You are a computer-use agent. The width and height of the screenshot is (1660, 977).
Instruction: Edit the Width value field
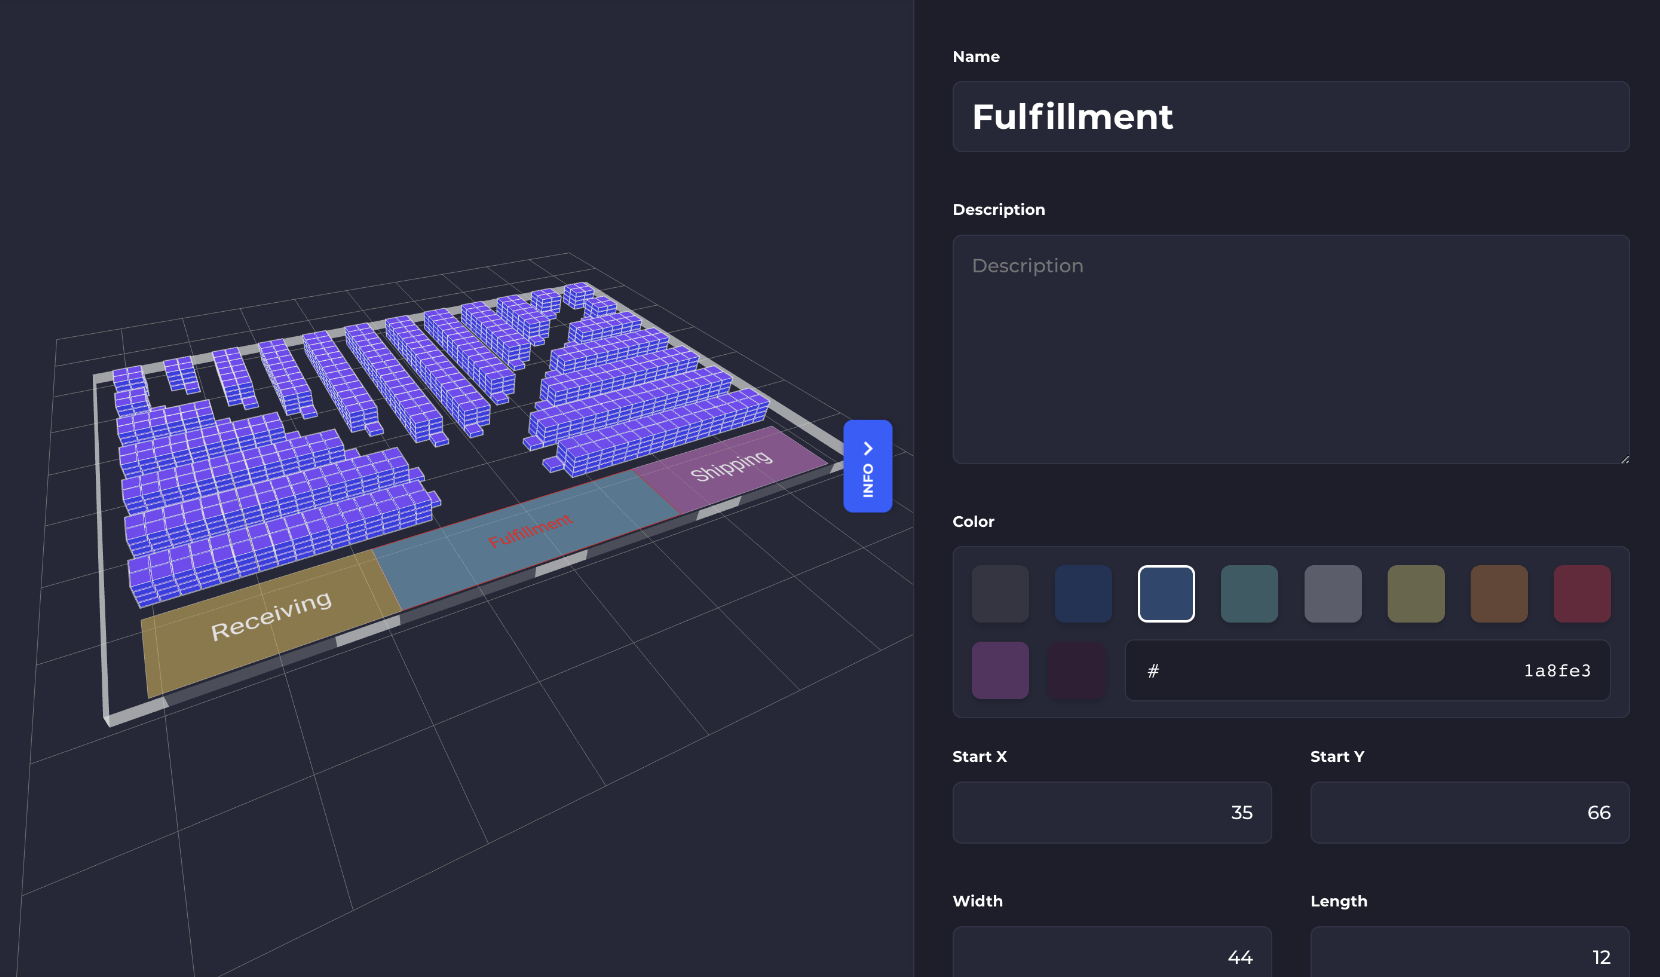pyautogui.click(x=1111, y=955)
